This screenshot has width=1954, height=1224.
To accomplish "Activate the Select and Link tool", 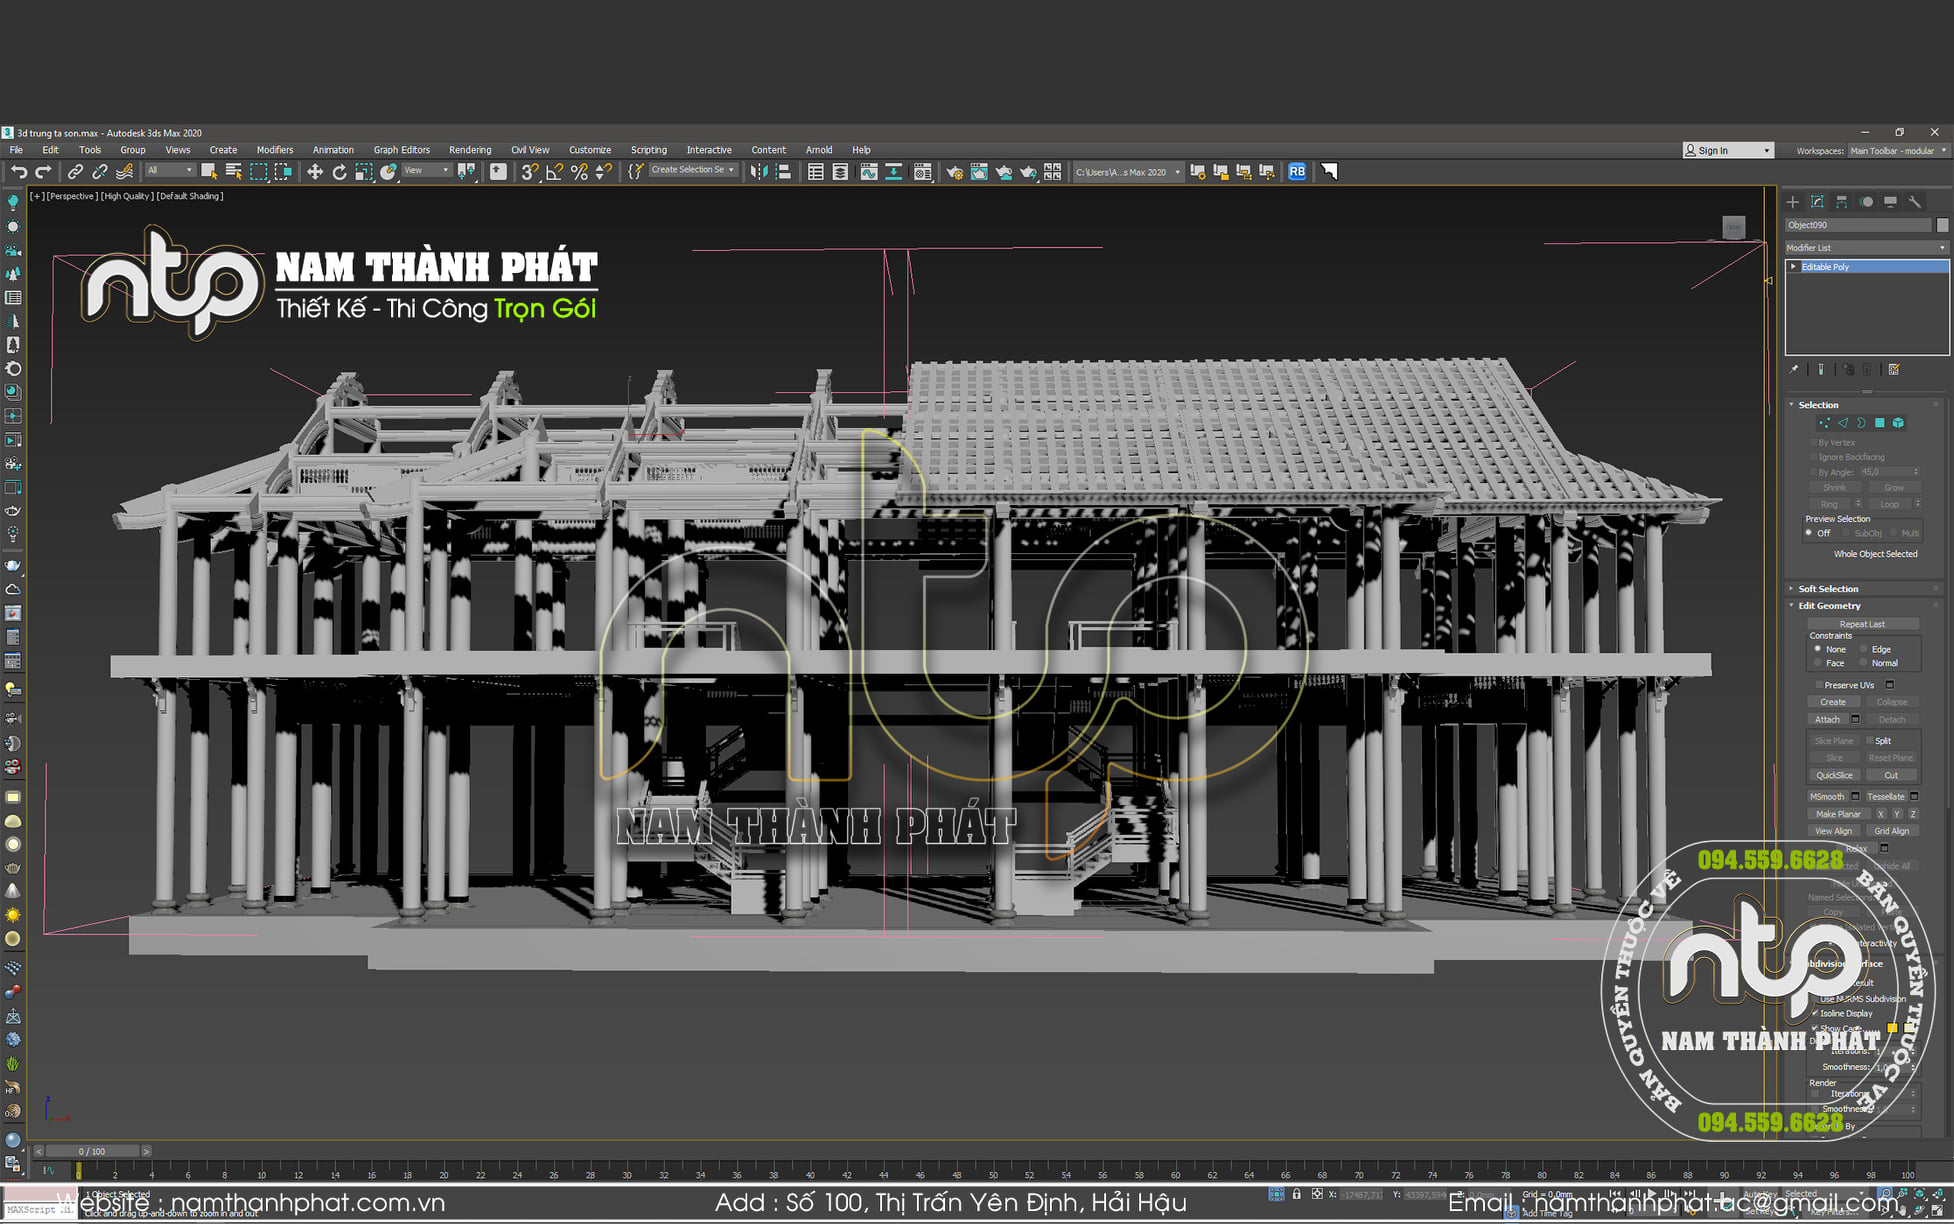I will tap(75, 172).
